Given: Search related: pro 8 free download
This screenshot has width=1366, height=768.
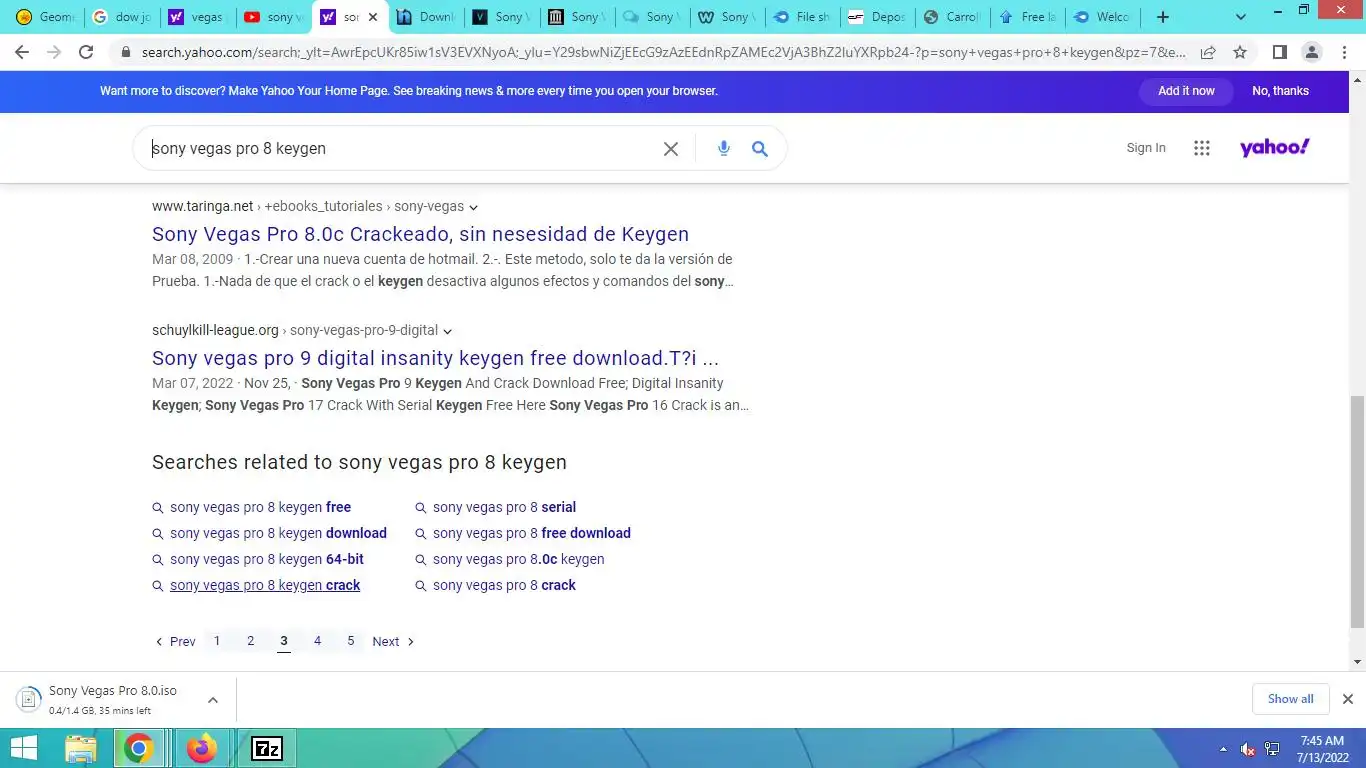Looking at the screenshot, I should pyautogui.click(x=532, y=533).
